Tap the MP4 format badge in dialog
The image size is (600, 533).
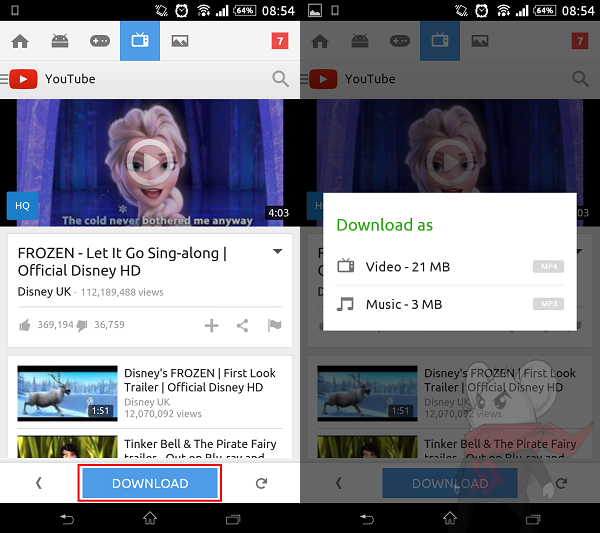pos(548,266)
